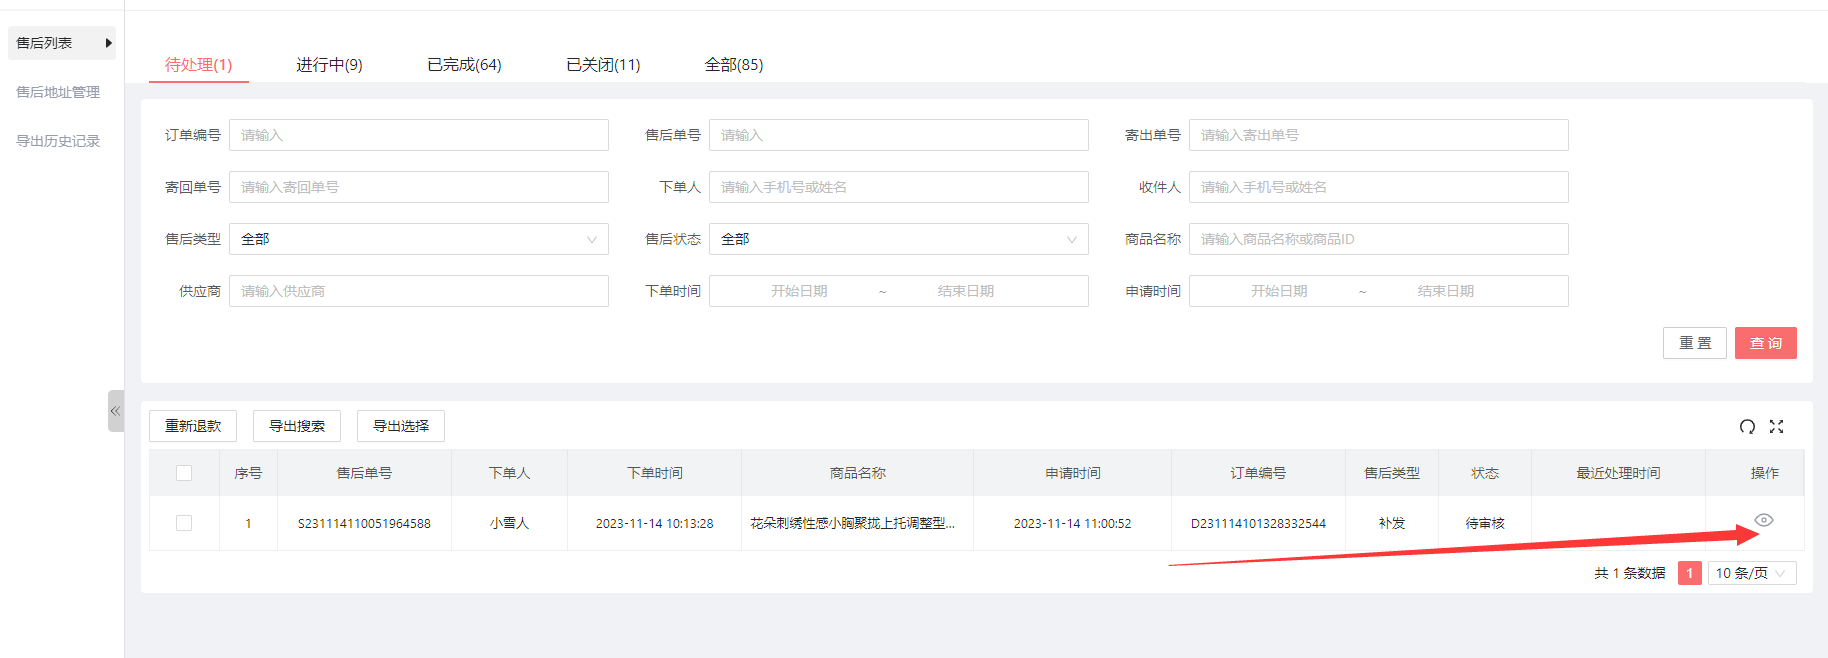Expand the 售后状态 dropdown
The image size is (1828, 658).
pyautogui.click(x=898, y=239)
